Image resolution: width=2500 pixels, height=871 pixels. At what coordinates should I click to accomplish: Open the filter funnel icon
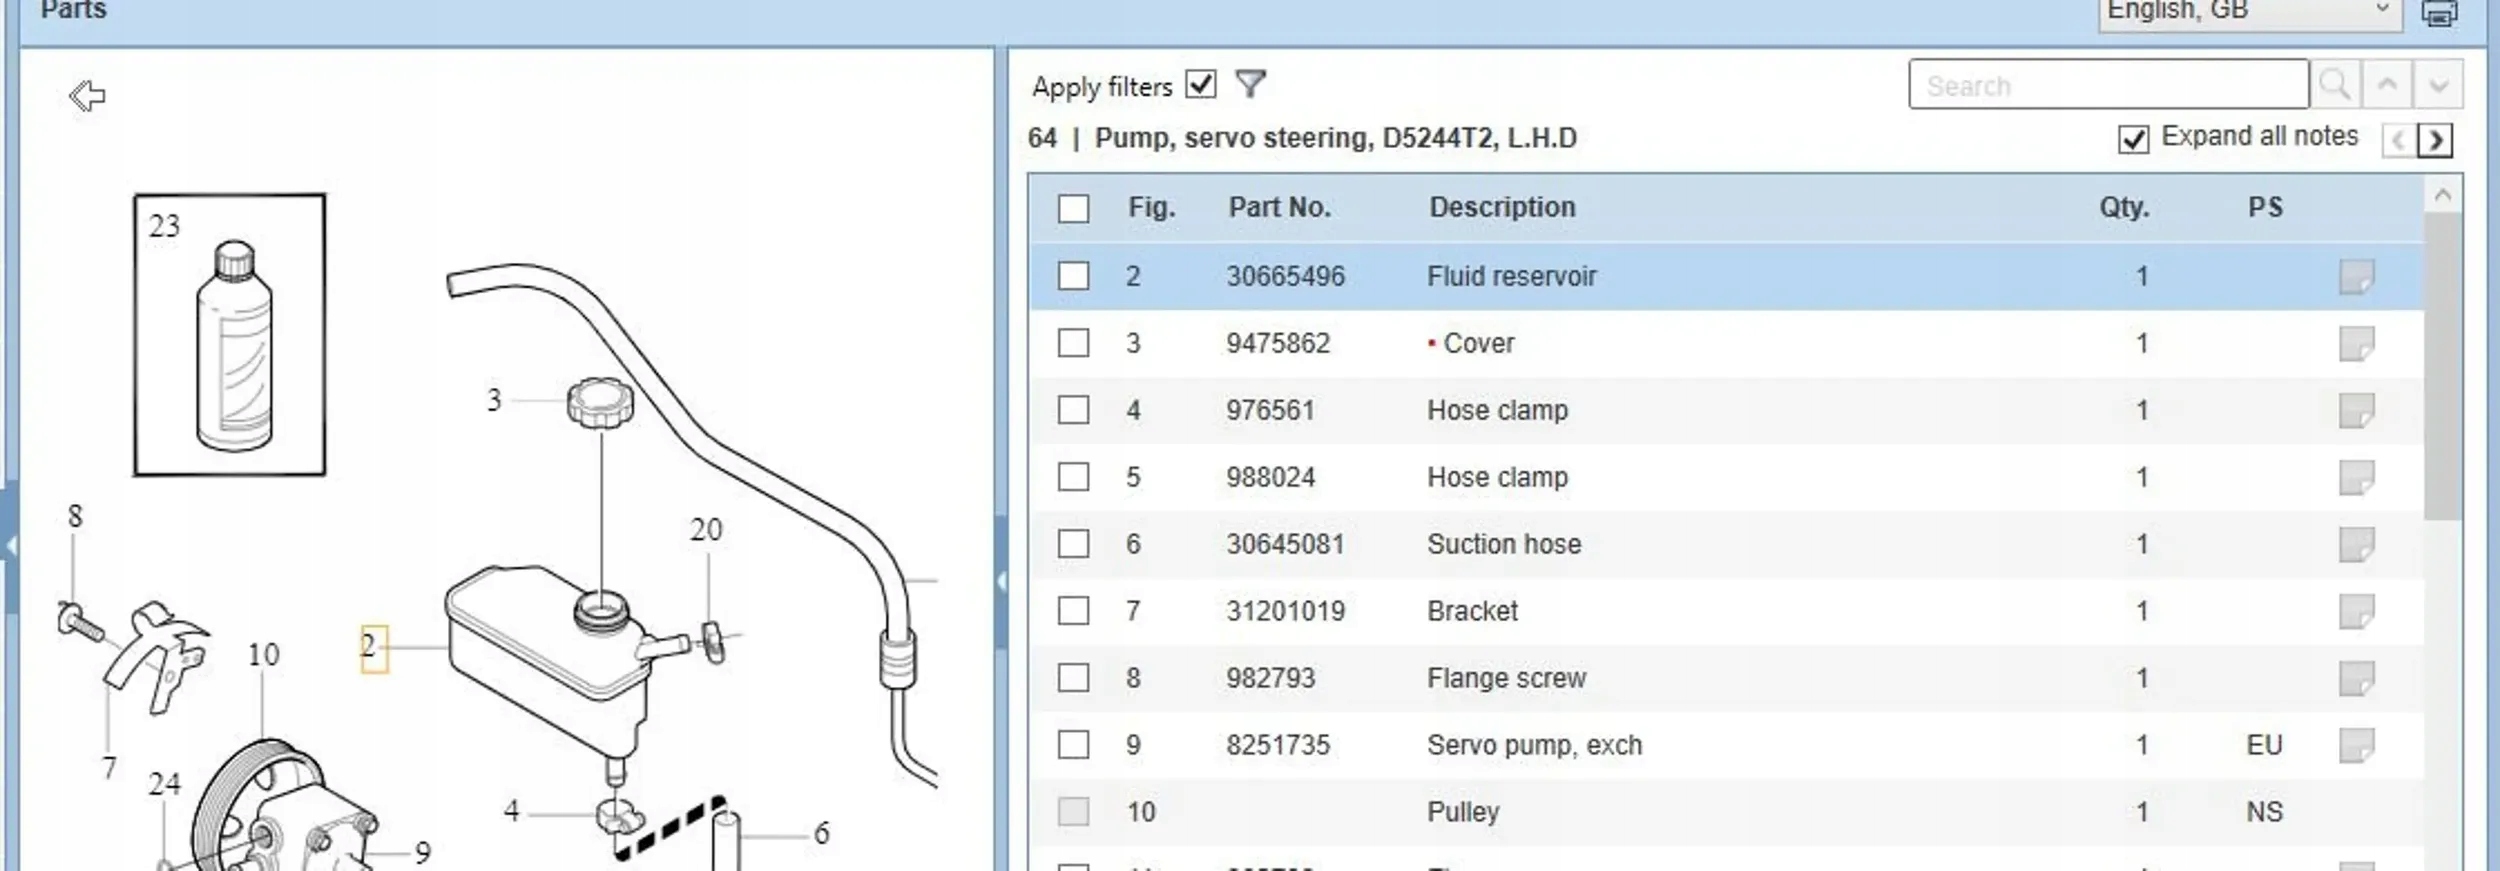point(1250,85)
